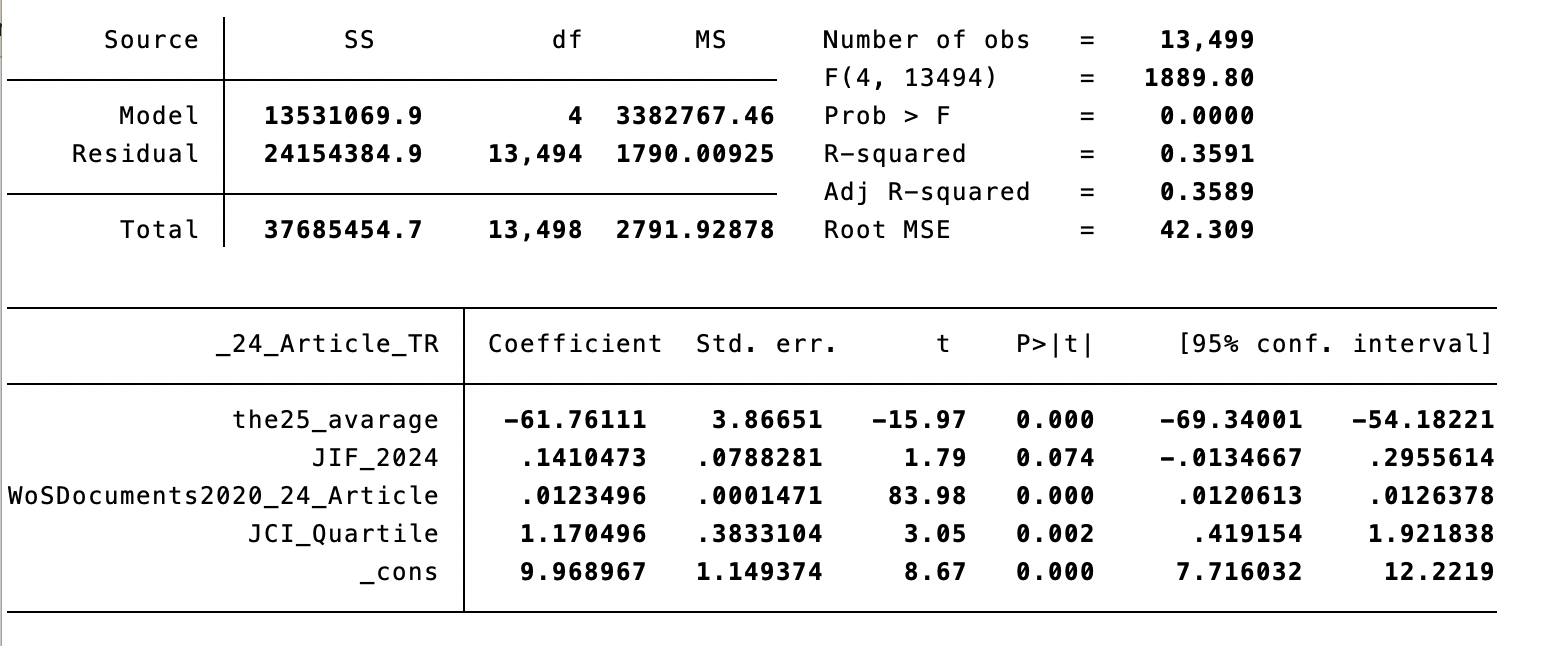Image resolution: width=1566 pixels, height=646 pixels.
Task: Click the JIF_2024 p-value 0.074
Action: coord(1055,458)
